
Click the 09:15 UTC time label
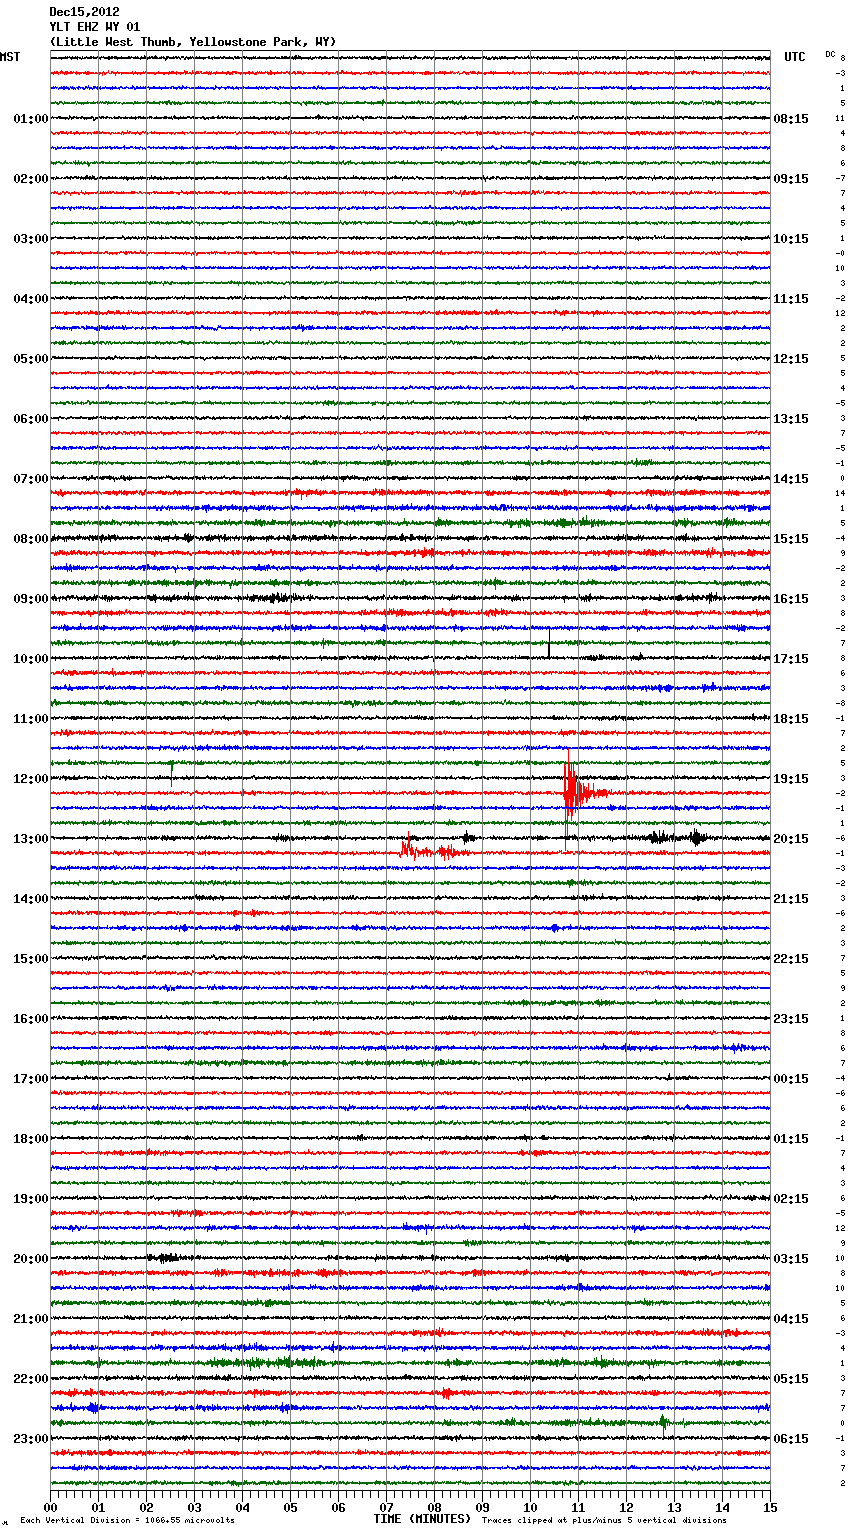click(x=791, y=179)
